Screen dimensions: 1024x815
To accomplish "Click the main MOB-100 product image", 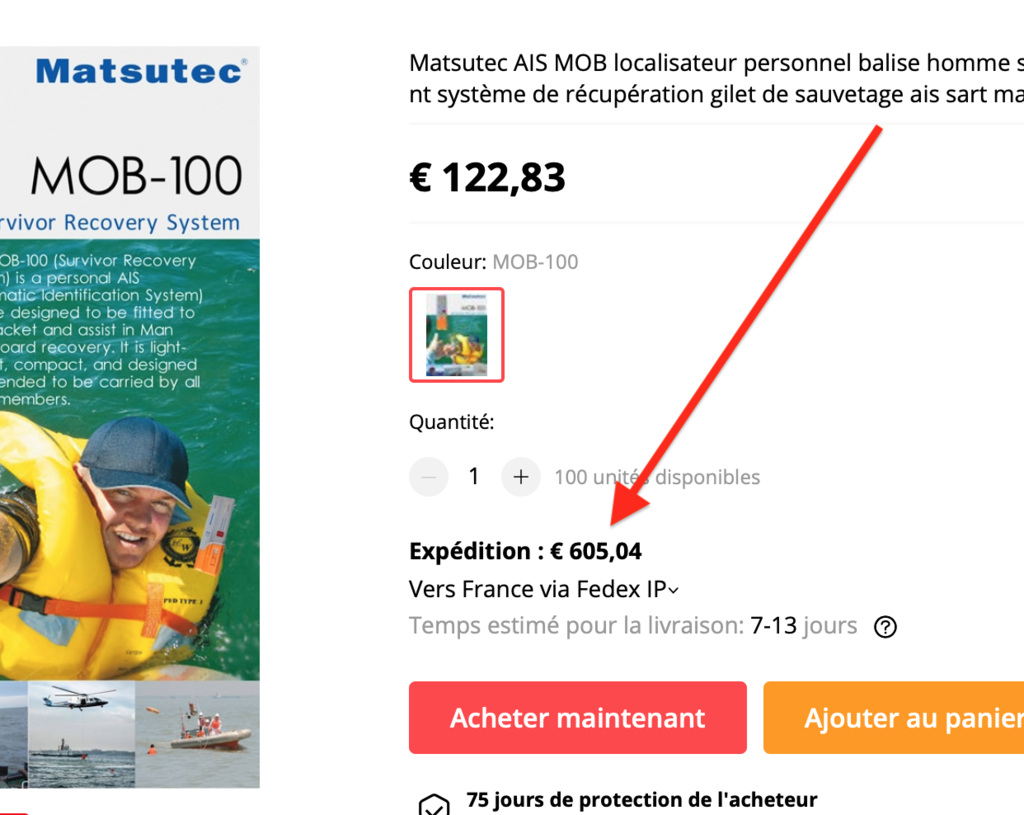I will coord(130,417).
